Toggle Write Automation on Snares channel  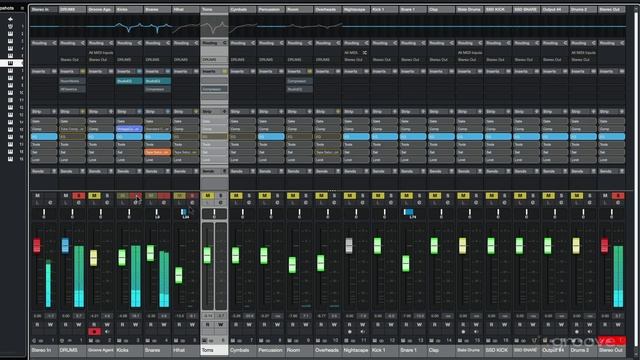(164, 324)
